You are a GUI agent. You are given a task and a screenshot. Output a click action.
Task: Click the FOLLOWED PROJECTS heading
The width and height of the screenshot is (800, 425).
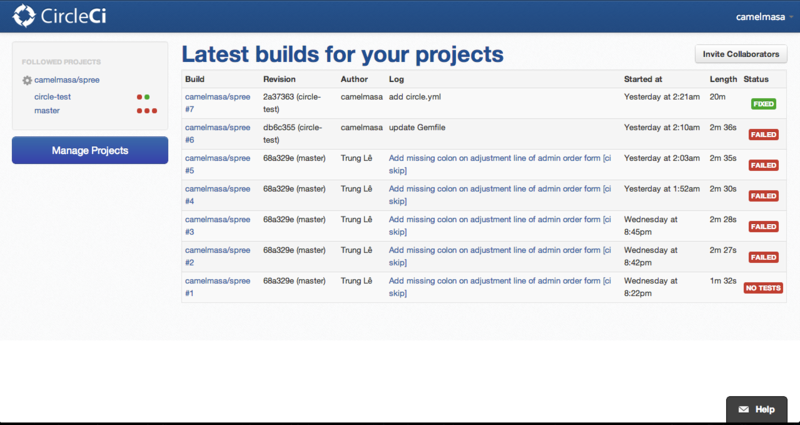61,62
